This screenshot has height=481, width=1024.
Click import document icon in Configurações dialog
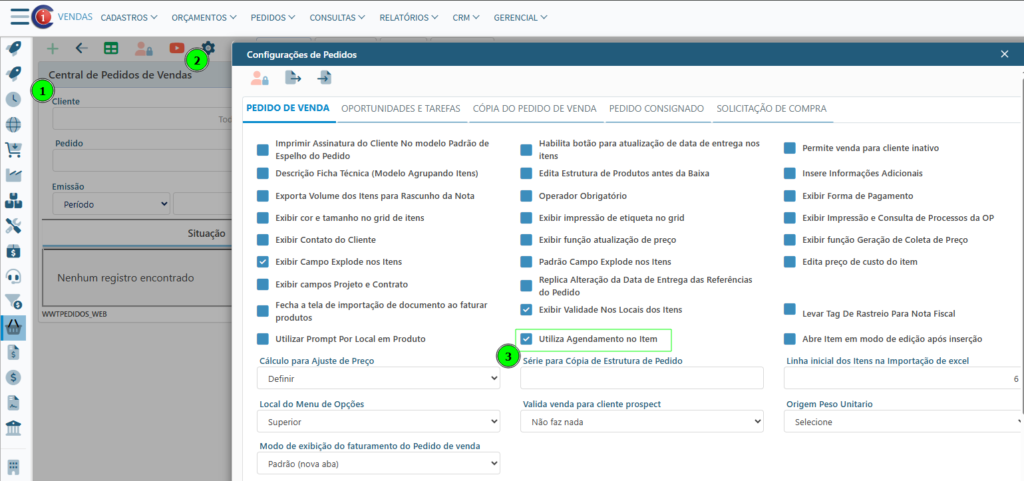click(325, 78)
